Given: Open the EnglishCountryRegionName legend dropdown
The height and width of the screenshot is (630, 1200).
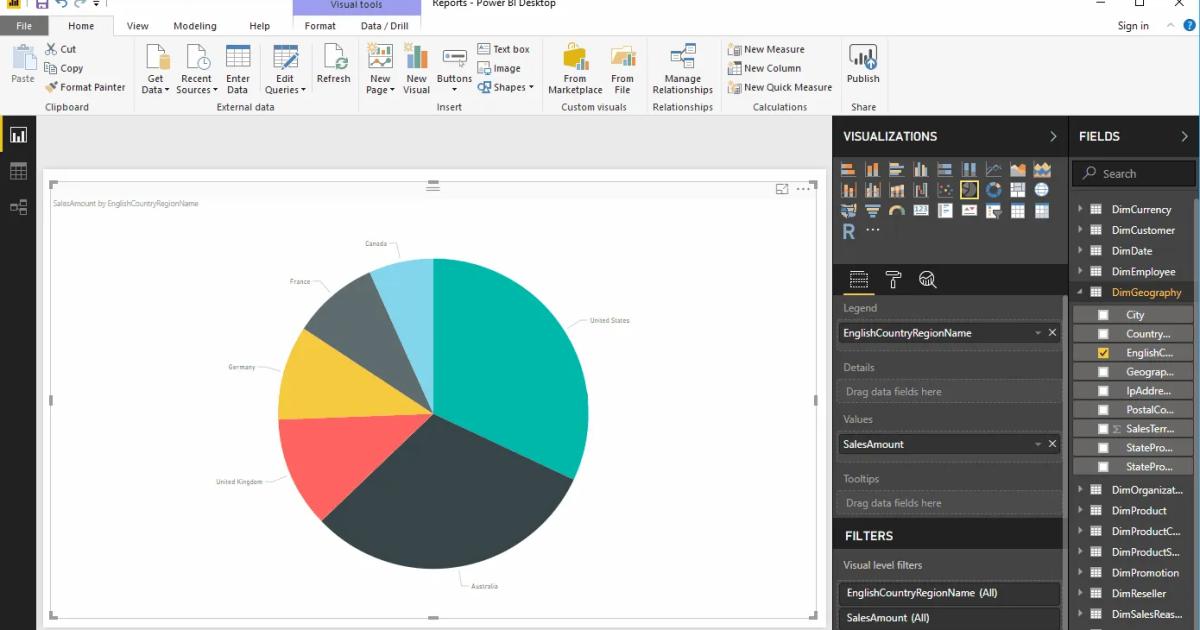Looking at the screenshot, I should tap(1036, 332).
